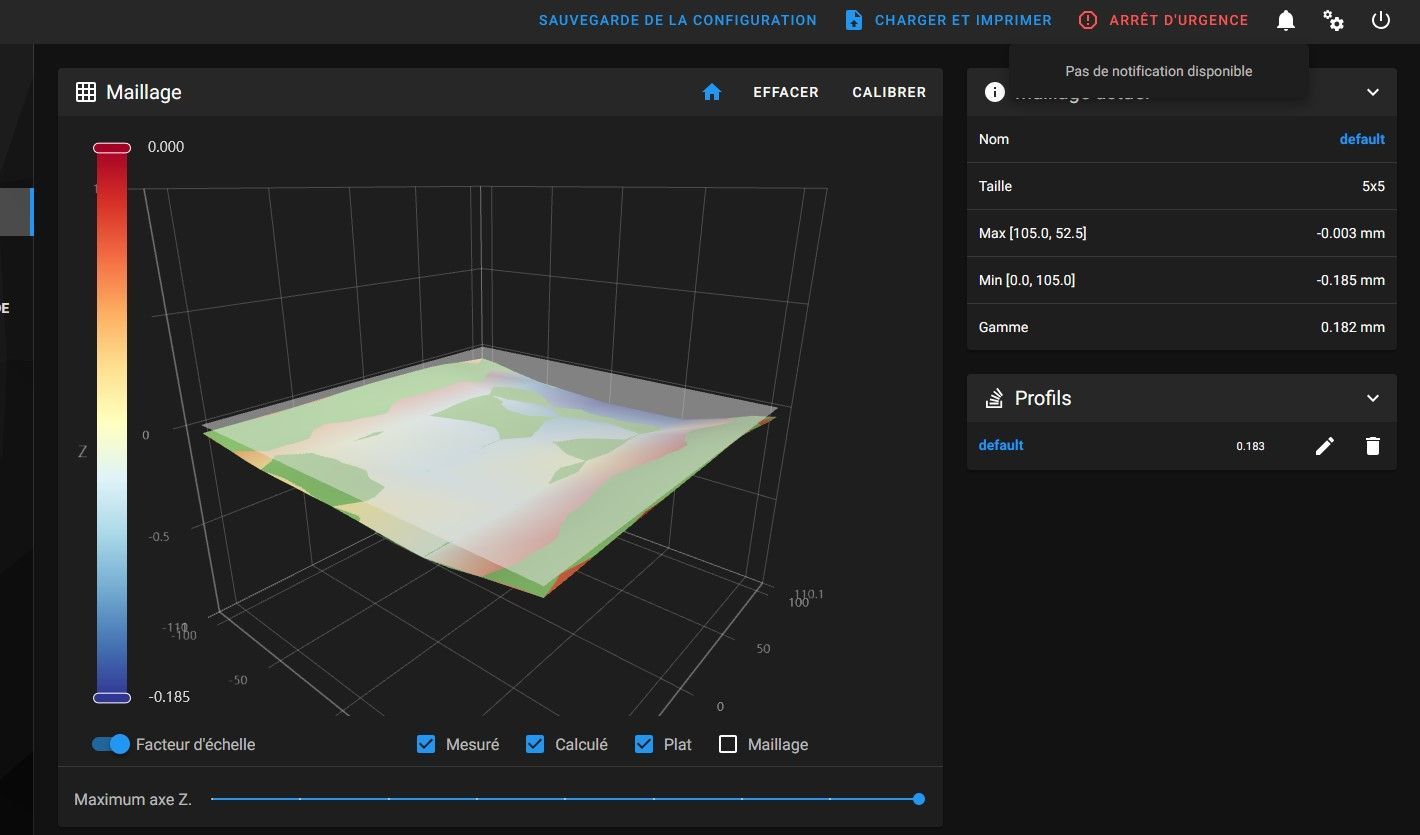Click the Maximum axe Z slider handle

(919, 799)
